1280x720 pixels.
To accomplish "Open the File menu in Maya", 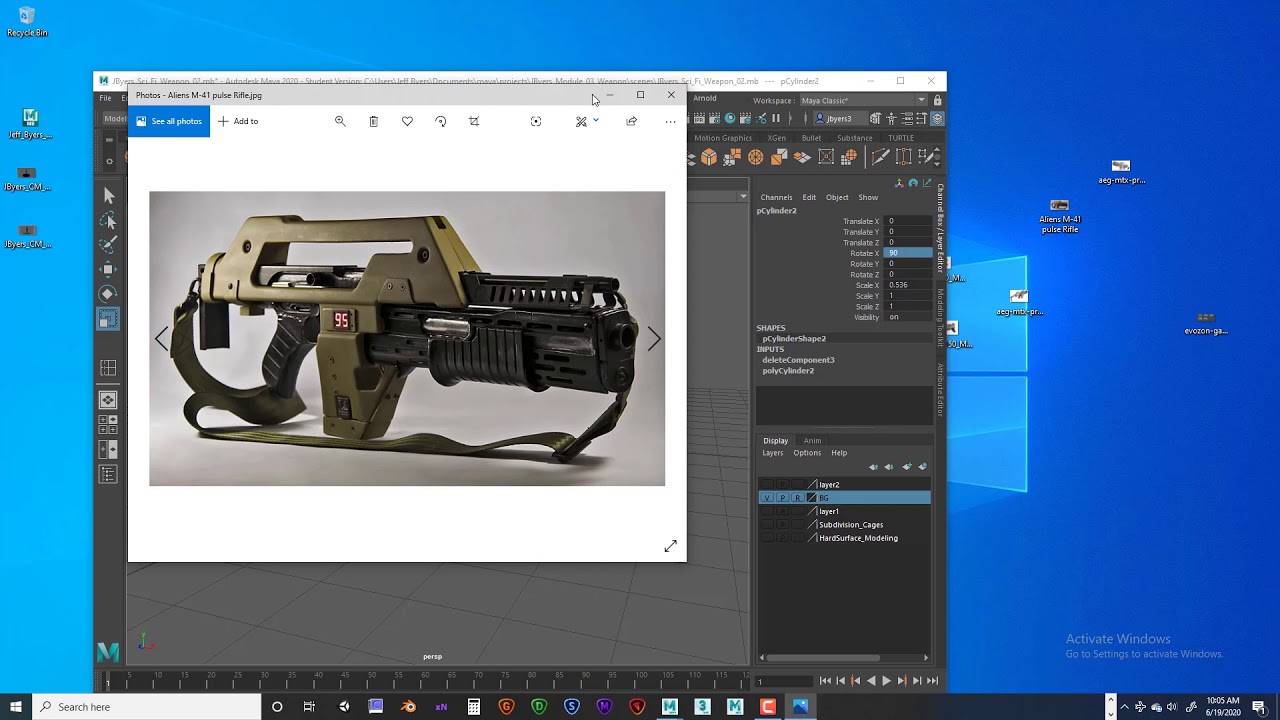I will tap(105, 98).
